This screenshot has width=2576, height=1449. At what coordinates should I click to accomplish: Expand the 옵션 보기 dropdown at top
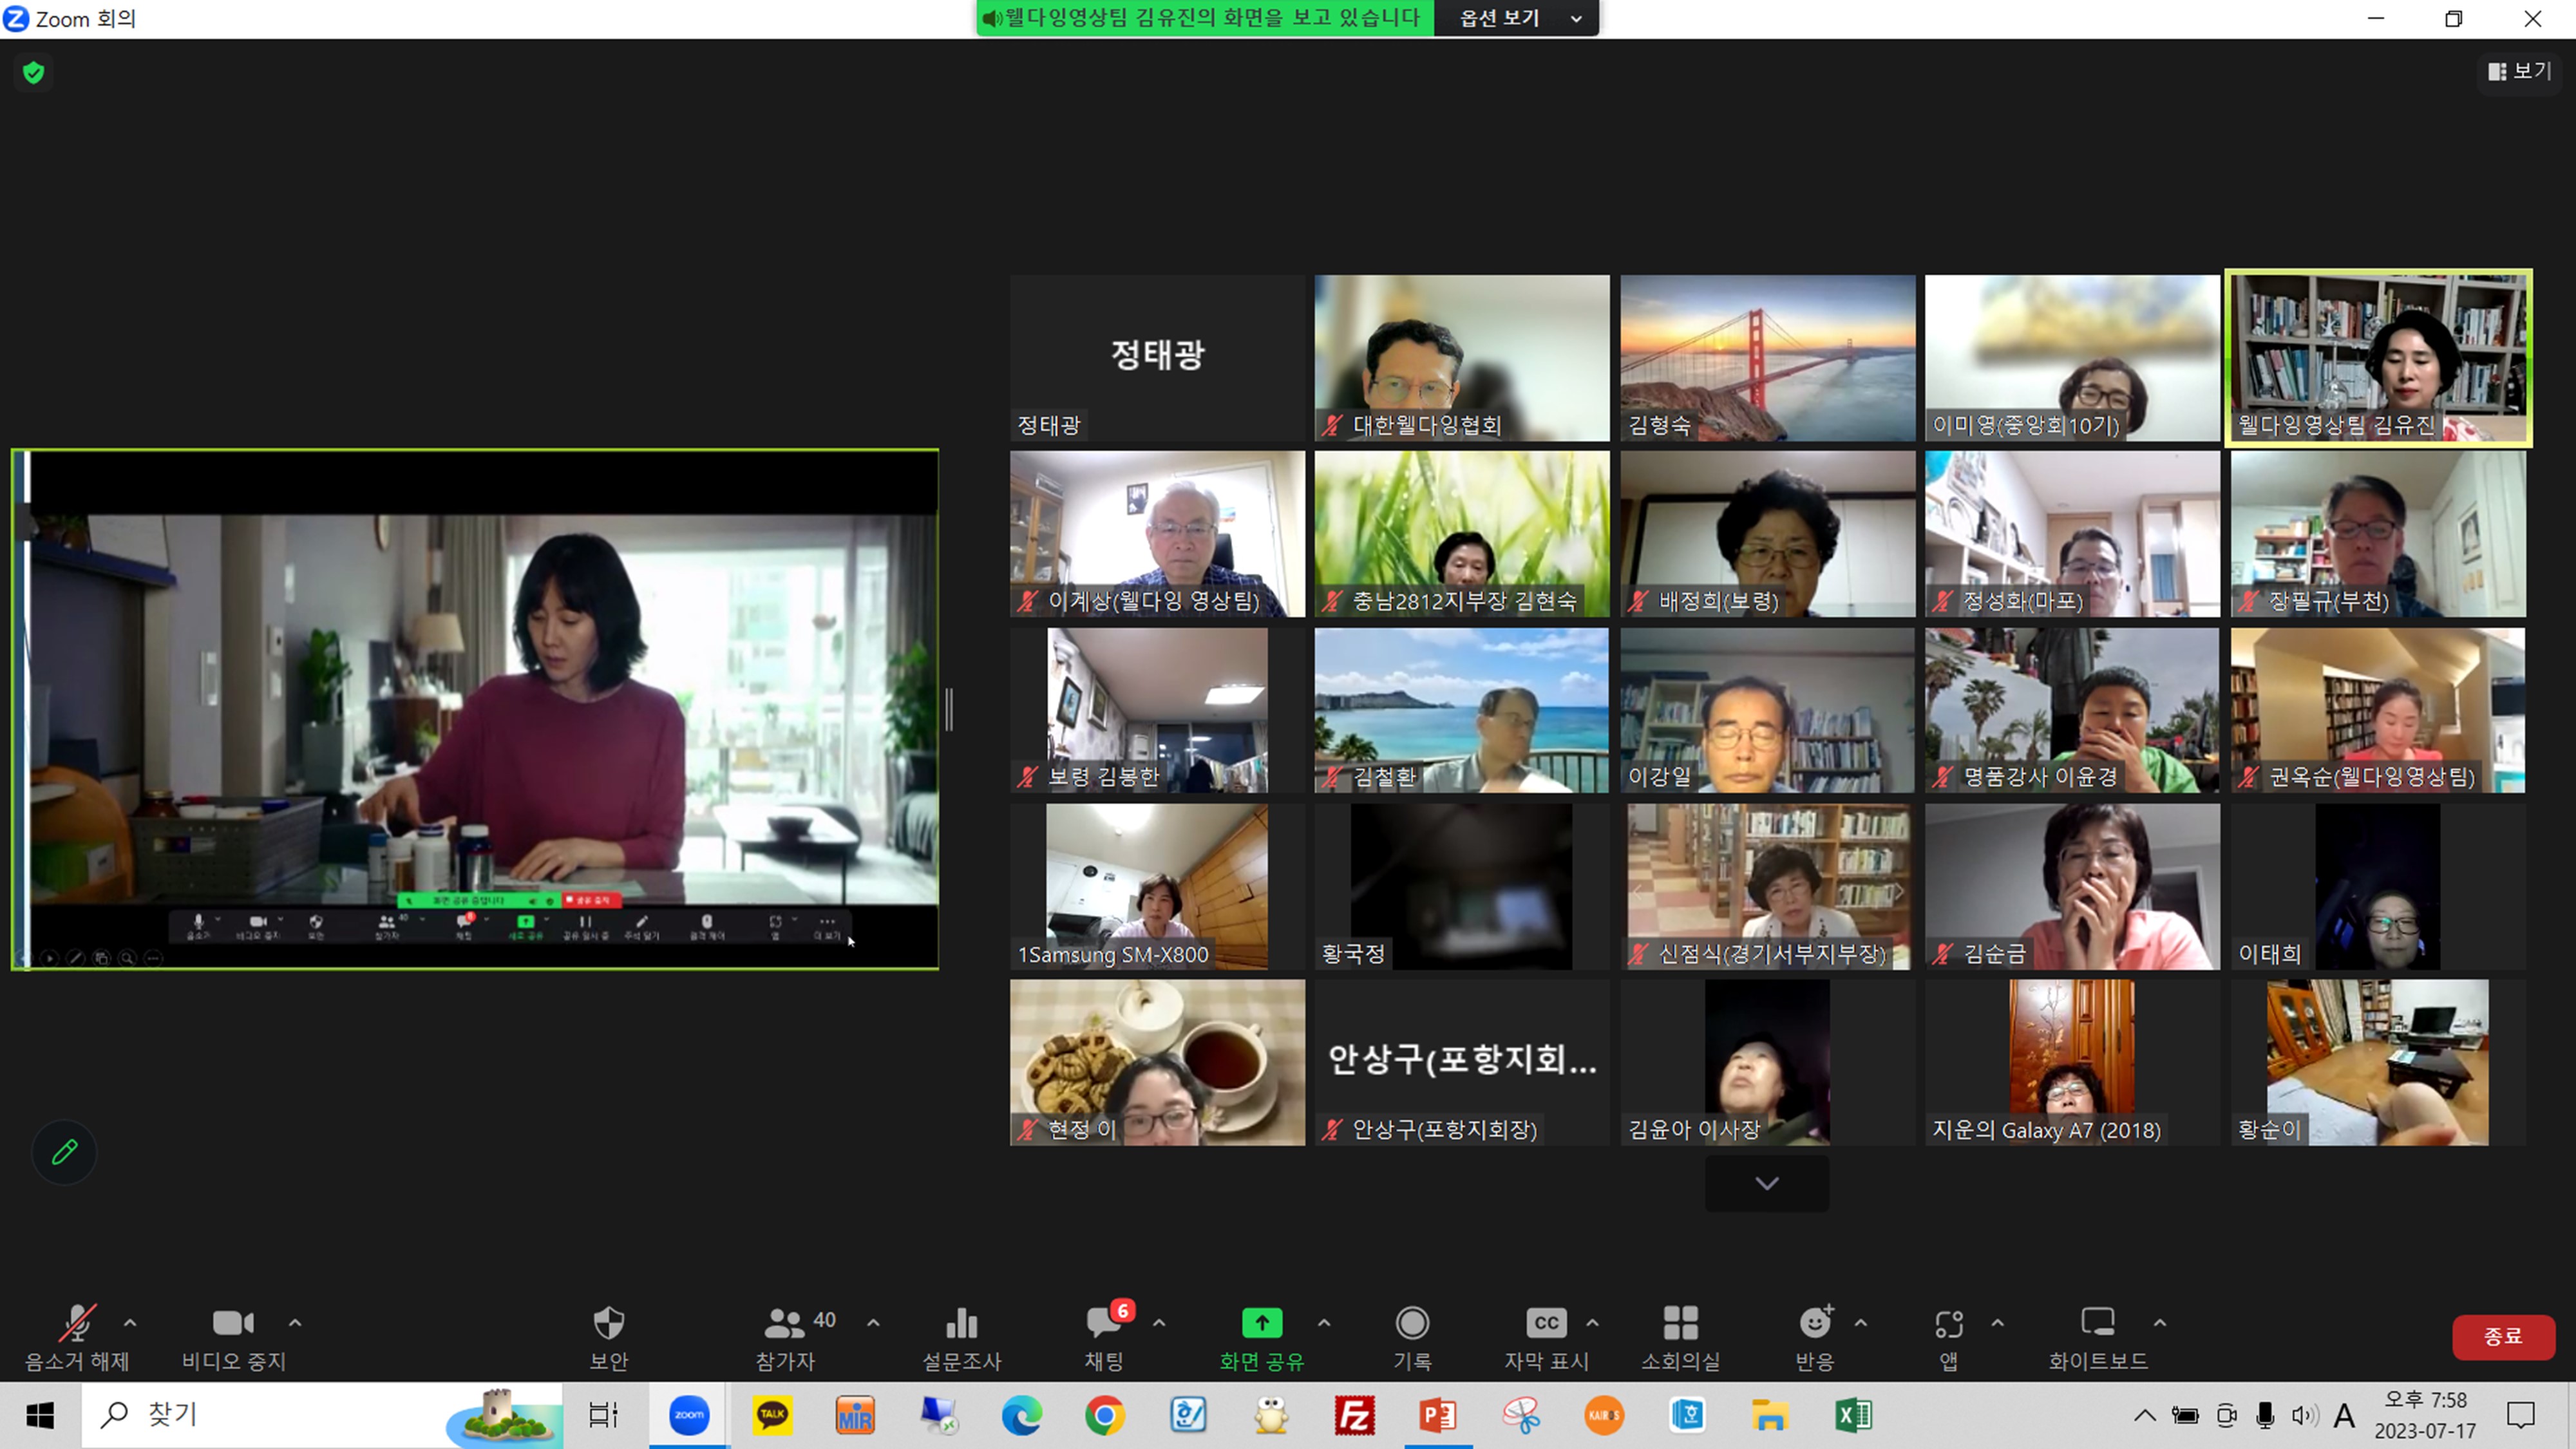tap(1516, 18)
